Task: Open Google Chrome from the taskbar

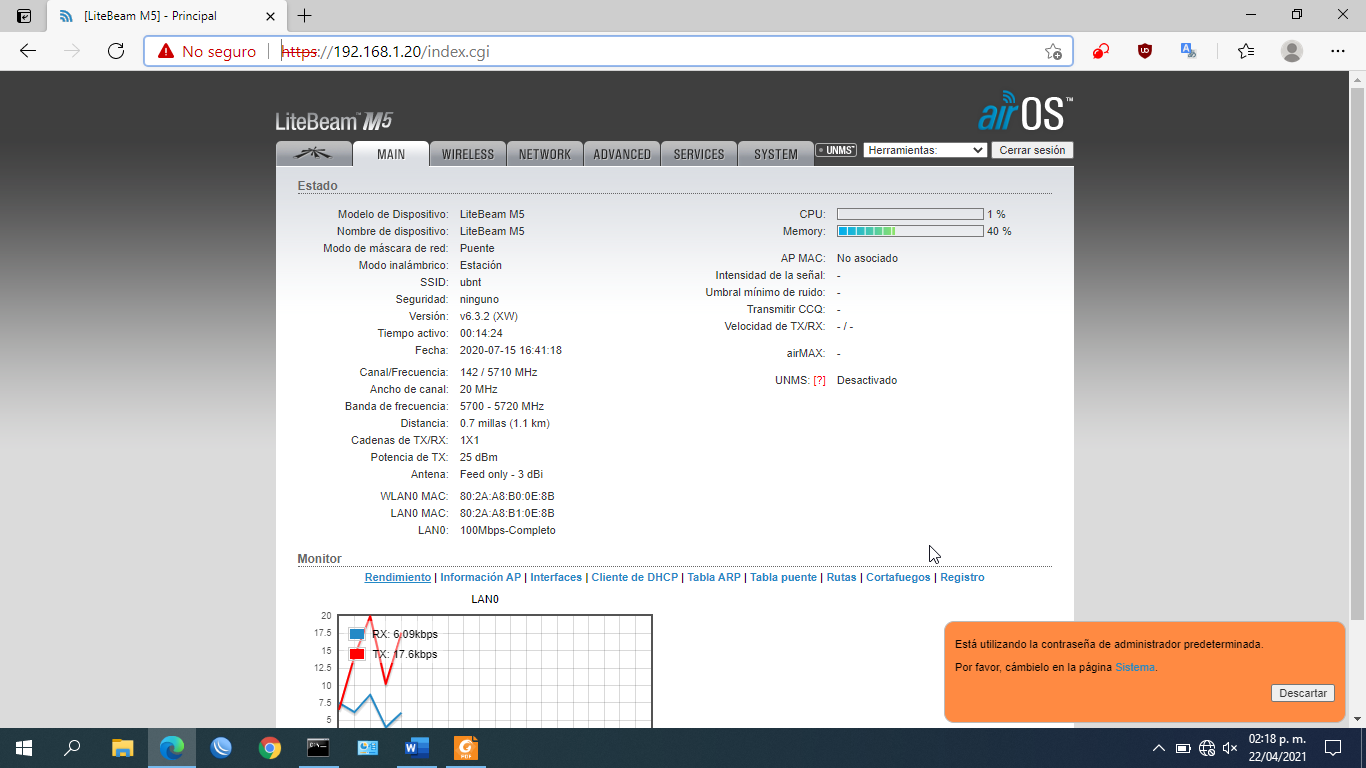Action: (269, 747)
